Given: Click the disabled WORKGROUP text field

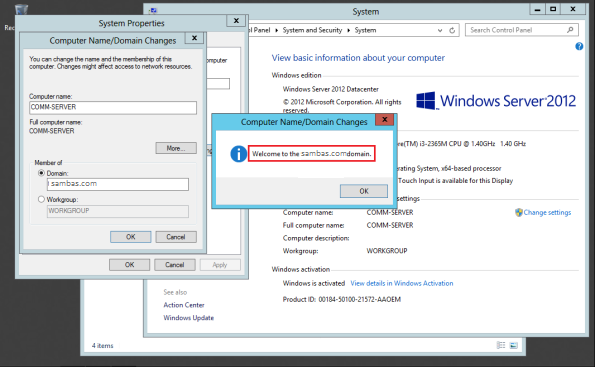Looking at the screenshot, I should 118,211.
